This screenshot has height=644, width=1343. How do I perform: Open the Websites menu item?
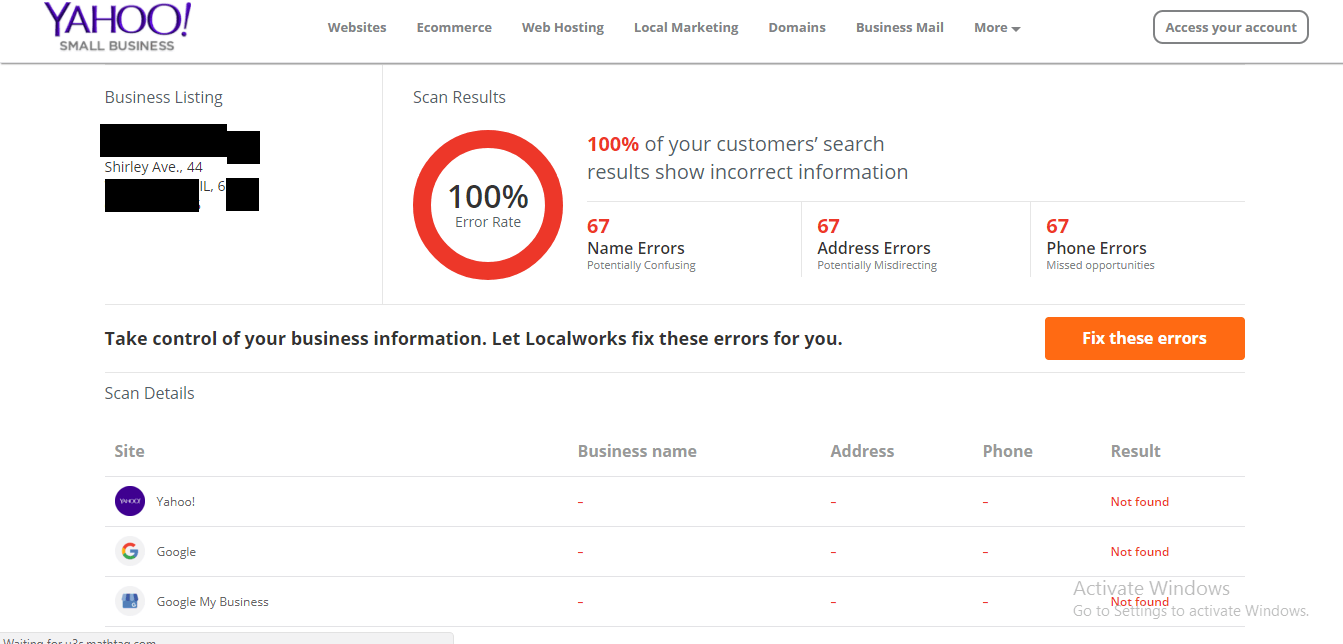click(x=357, y=27)
